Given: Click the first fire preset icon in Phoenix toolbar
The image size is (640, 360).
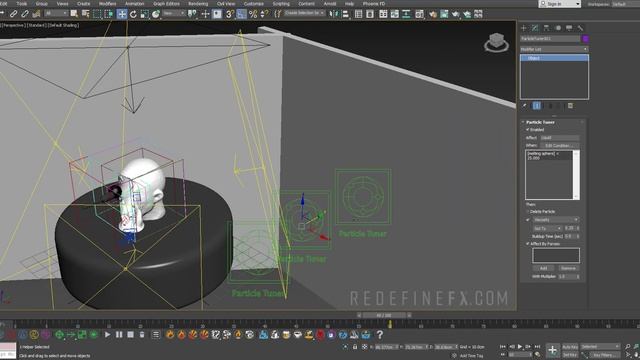Looking at the screenshot, I should click(x=170, y=335).
